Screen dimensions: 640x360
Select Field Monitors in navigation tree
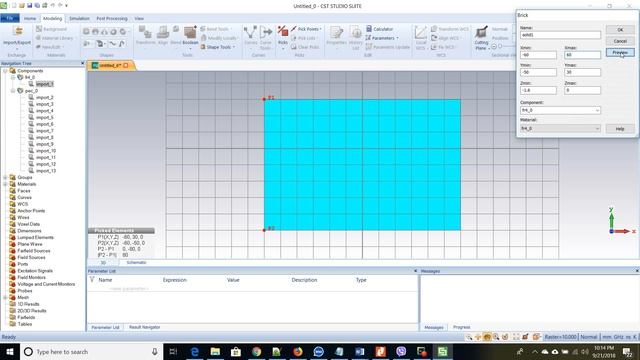click(31, 277)
